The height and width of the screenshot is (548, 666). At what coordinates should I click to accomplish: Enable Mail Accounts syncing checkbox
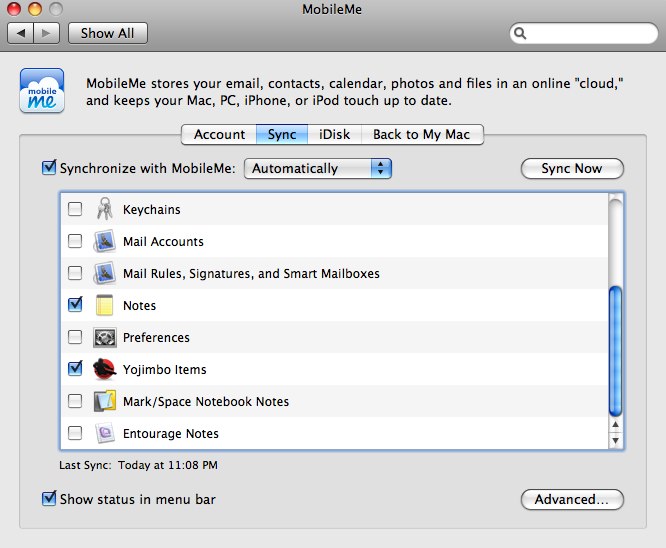click(x=75, y=241)
